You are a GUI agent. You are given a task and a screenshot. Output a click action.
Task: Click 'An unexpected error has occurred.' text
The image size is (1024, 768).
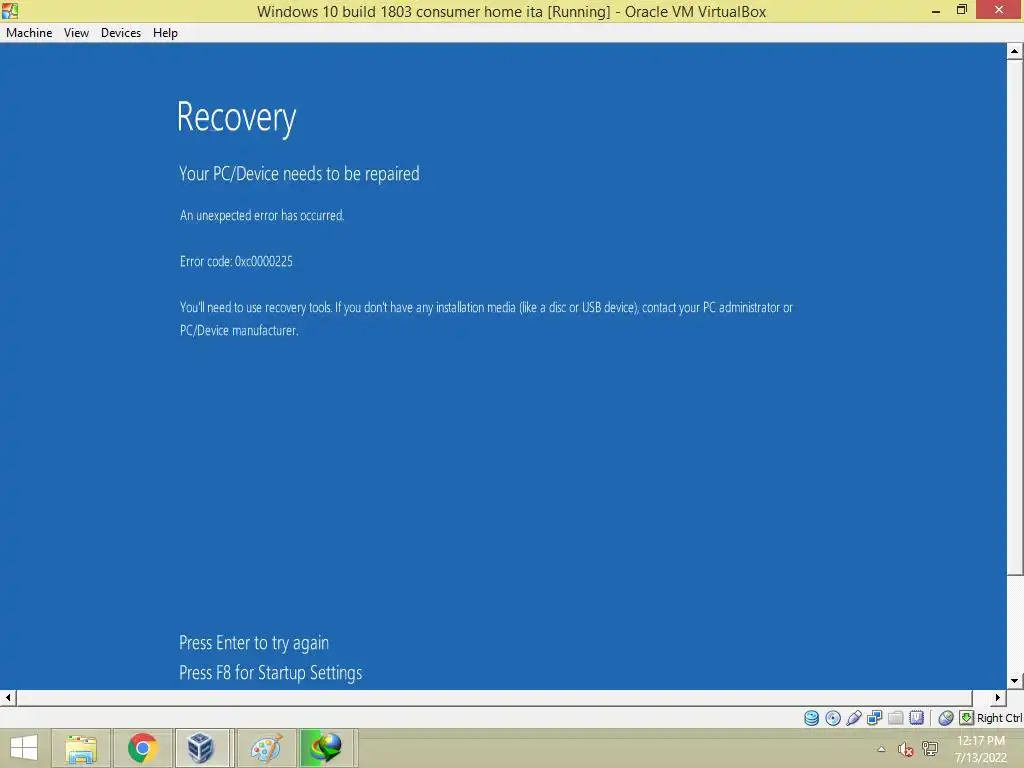(262, 216)
